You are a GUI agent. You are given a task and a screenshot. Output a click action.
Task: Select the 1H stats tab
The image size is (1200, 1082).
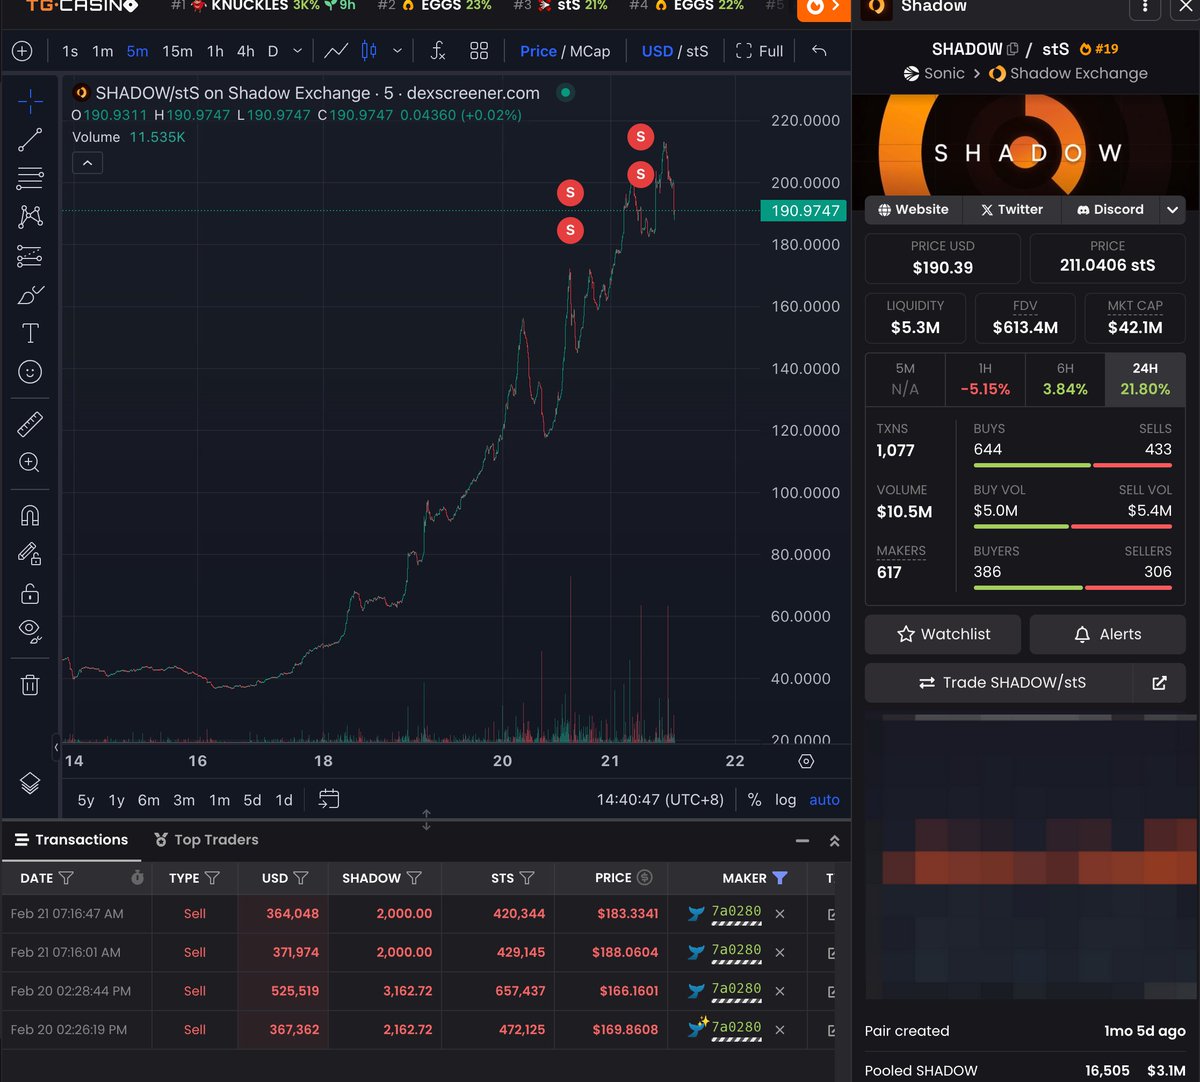(x=985, y=379)
